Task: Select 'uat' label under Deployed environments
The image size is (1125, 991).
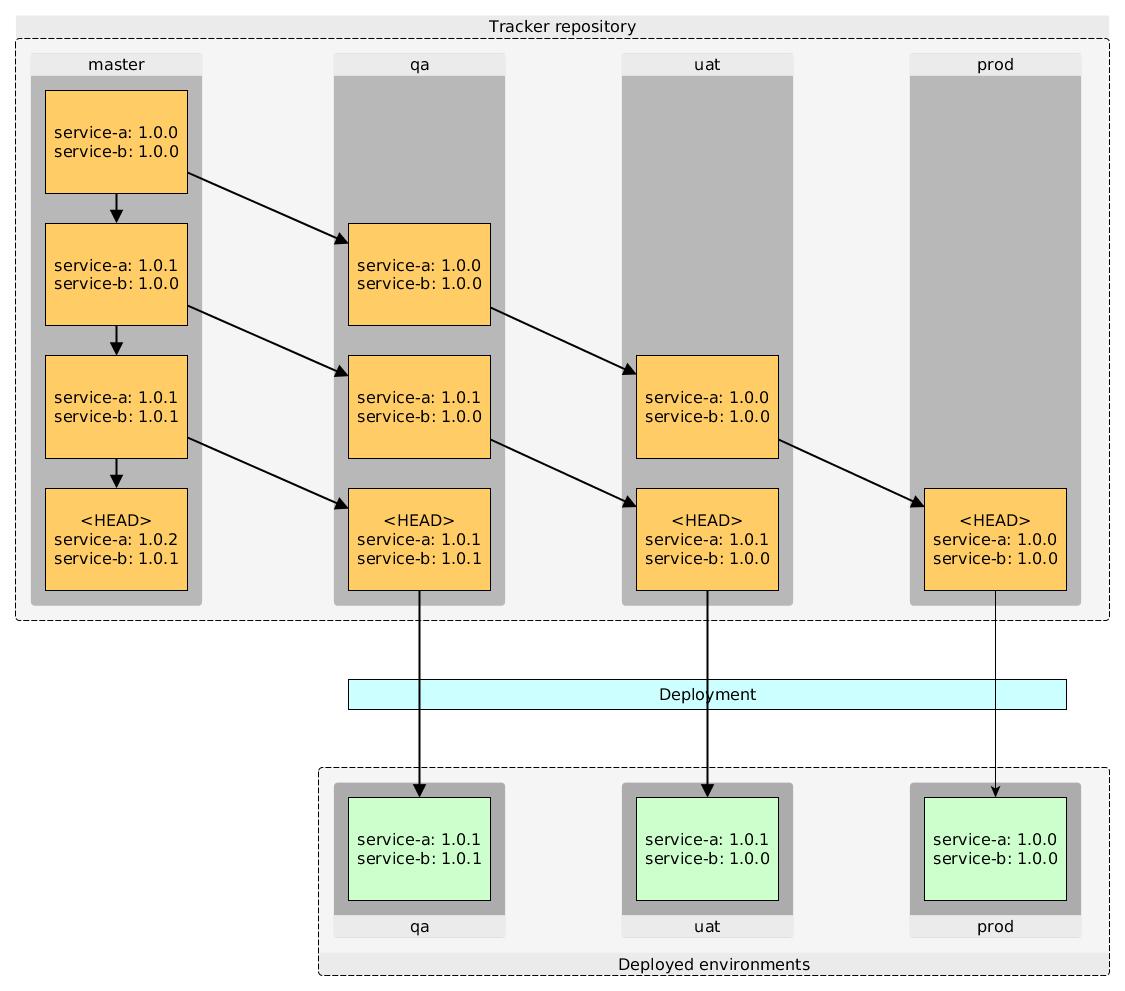Action: pyautogui.click(x=707, y=926)
